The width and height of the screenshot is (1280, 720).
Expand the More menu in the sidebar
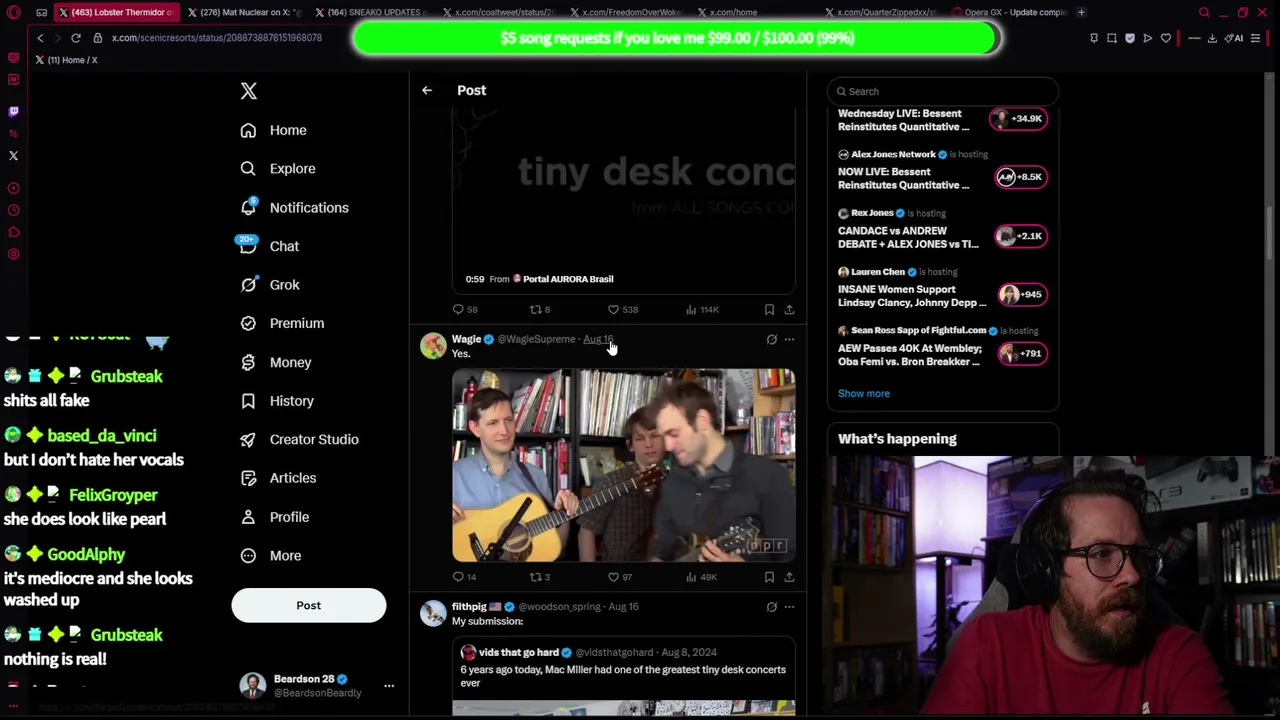[271, 556]
